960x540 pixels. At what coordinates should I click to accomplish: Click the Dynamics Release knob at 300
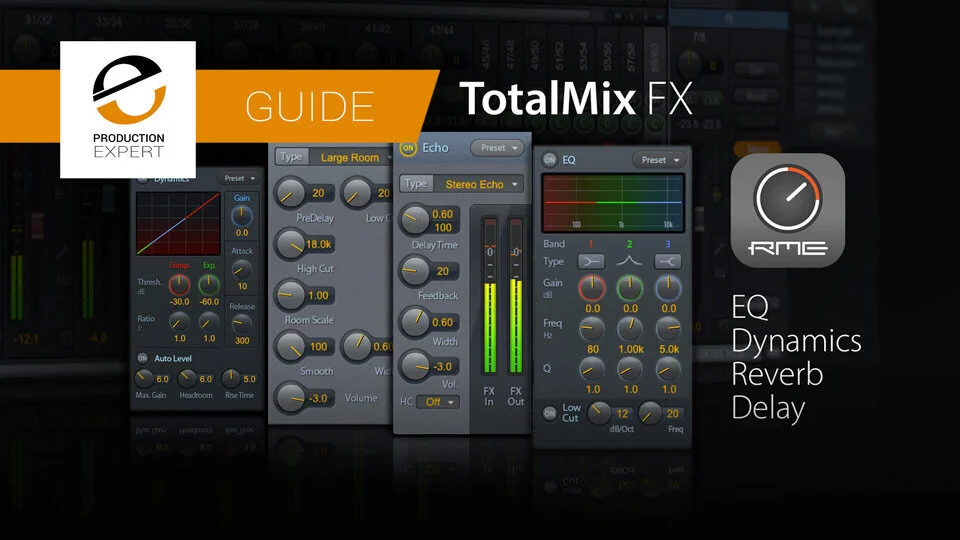(x=241, y=324)
